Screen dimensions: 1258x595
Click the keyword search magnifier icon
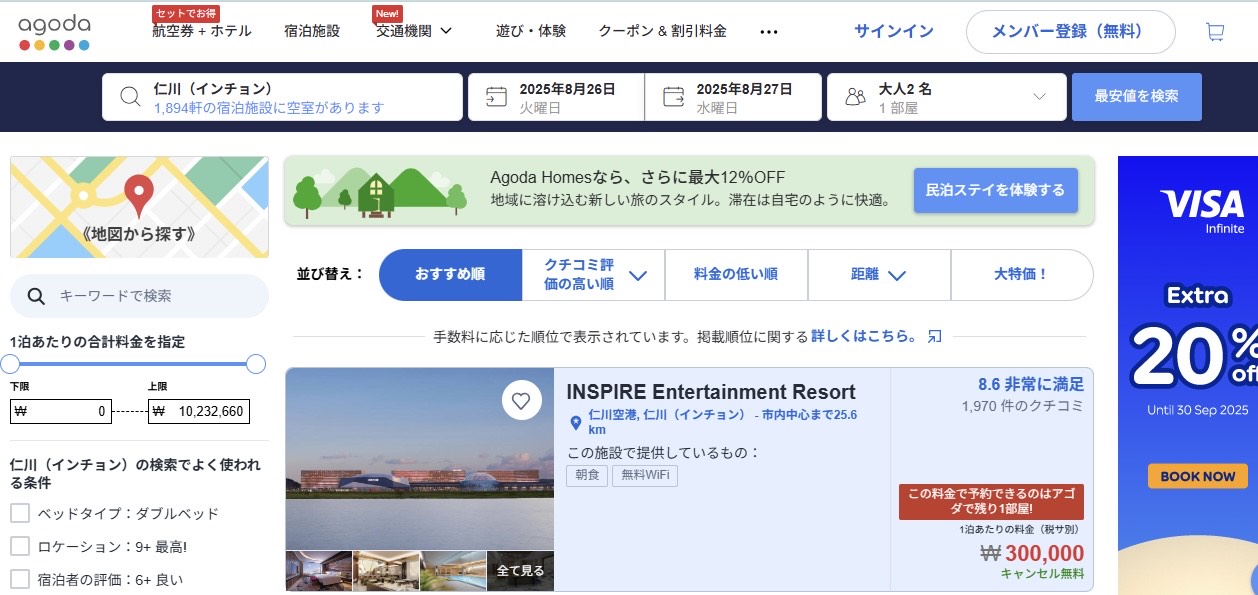click(36, 296)
